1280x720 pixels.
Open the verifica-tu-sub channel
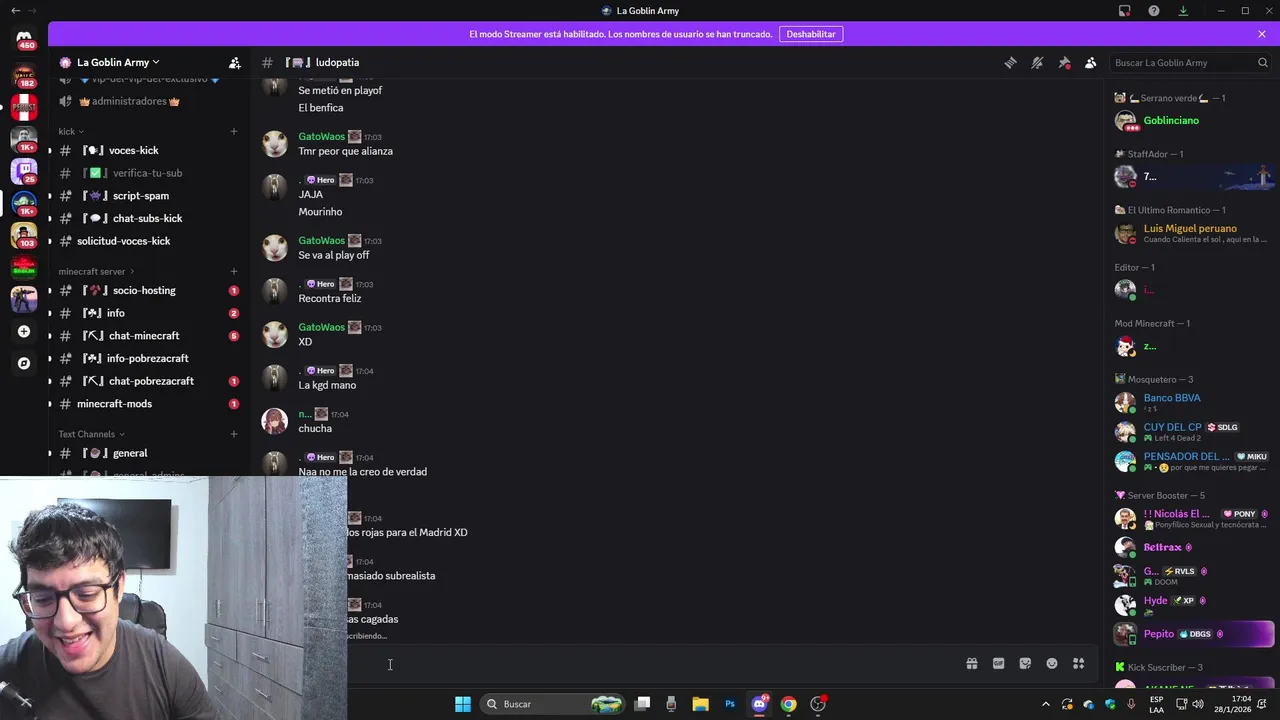(x=148, y=173)
